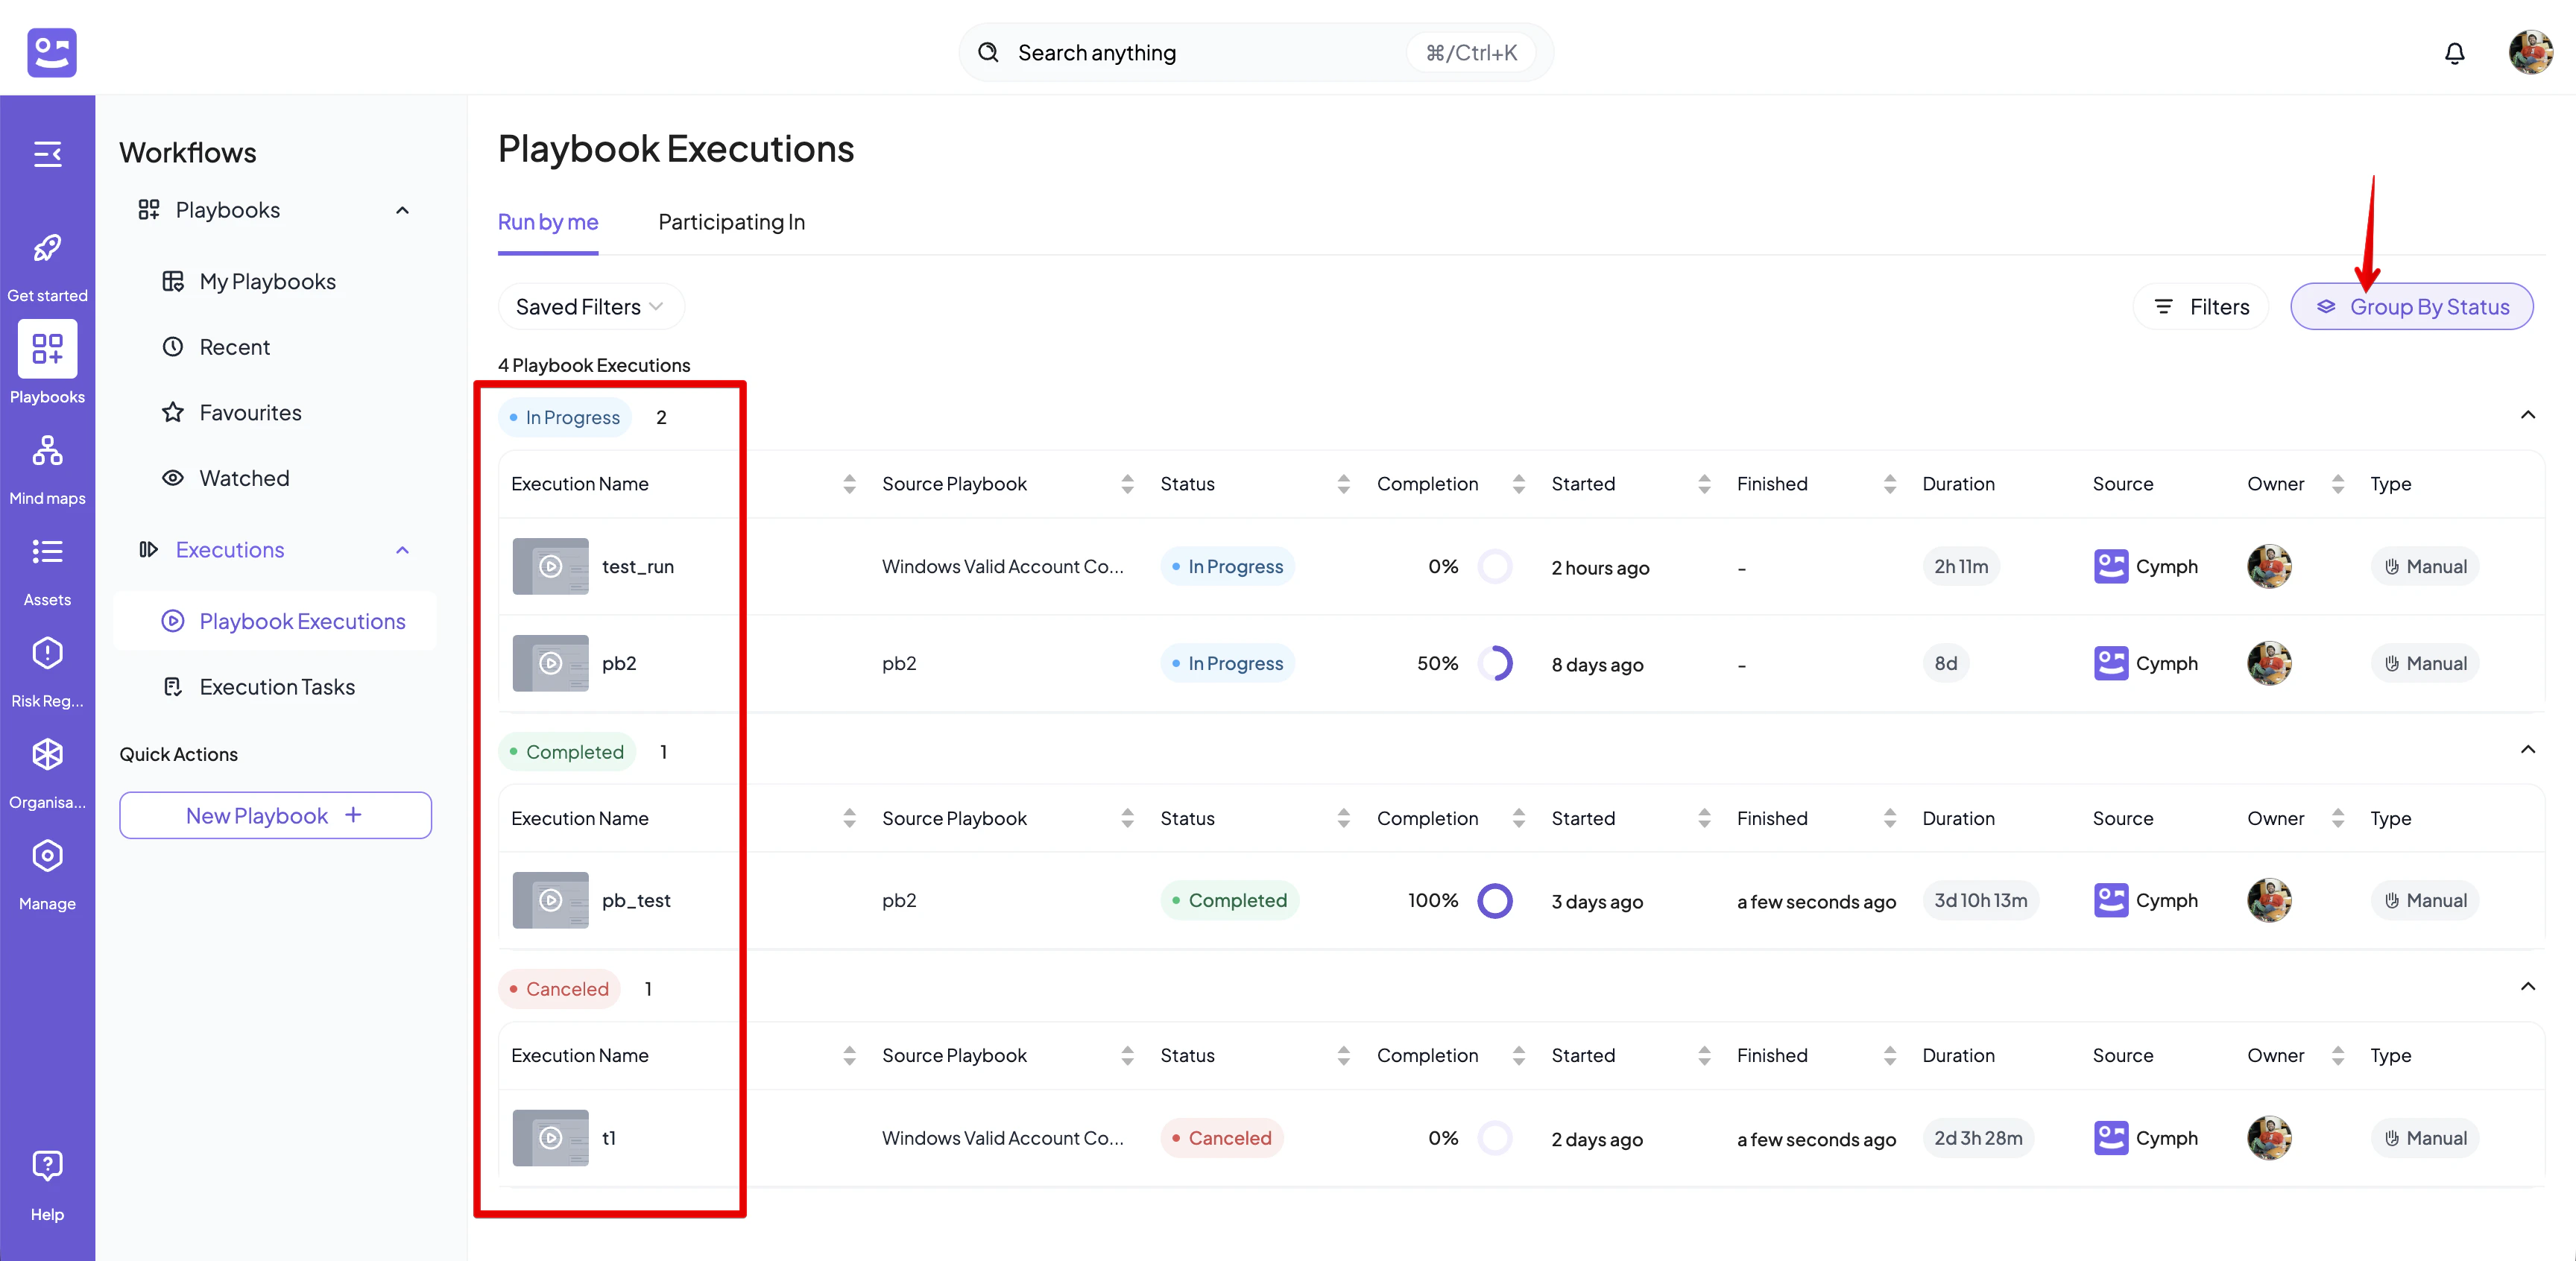Click the 50% progress circle for pb2
Screen dimensions: 2576x1261
pos(1497,663)
